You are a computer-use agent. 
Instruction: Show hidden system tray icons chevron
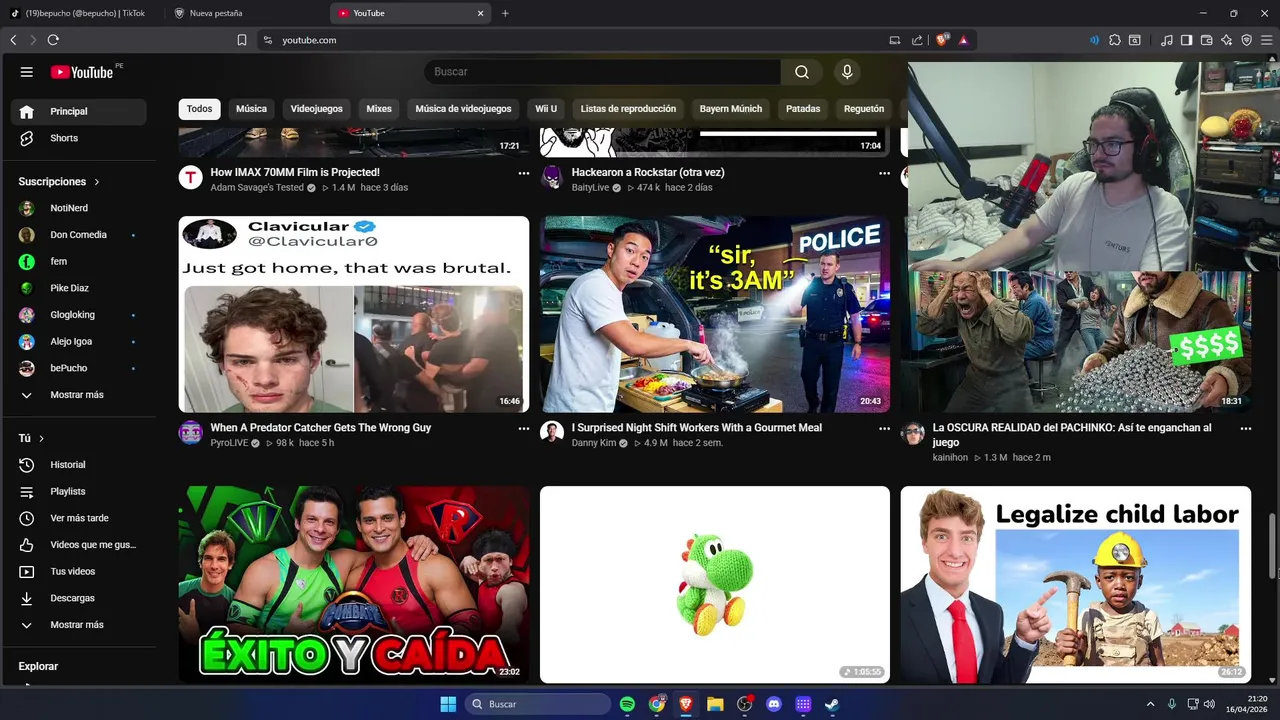tap(1150, 704)
